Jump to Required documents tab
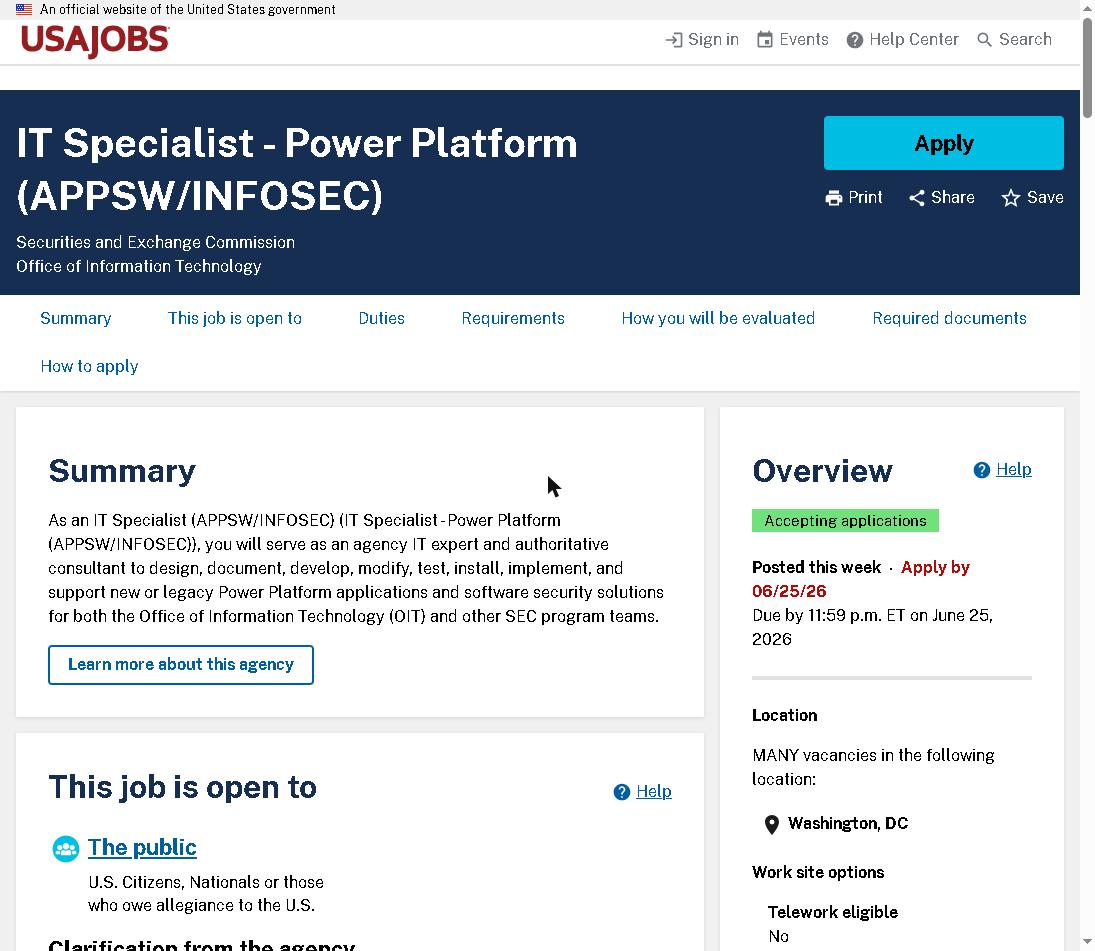The image size is (1095, 951). (949, 318)
